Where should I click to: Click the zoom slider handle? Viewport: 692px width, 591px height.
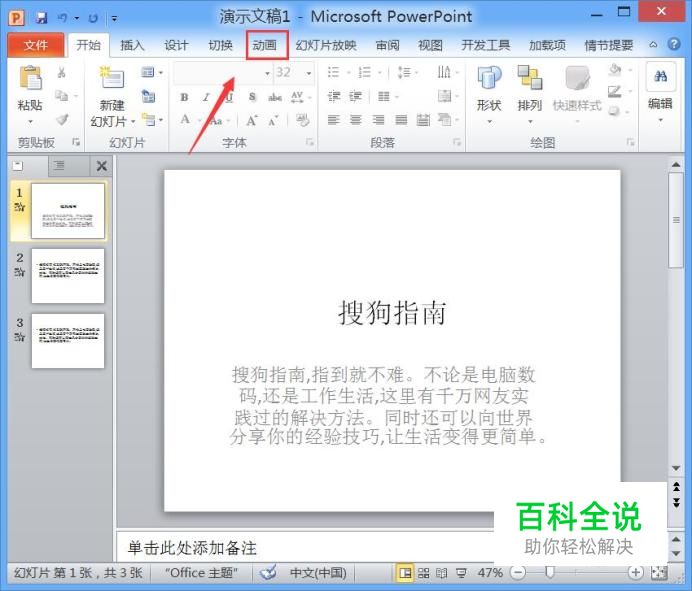point(549,572)
